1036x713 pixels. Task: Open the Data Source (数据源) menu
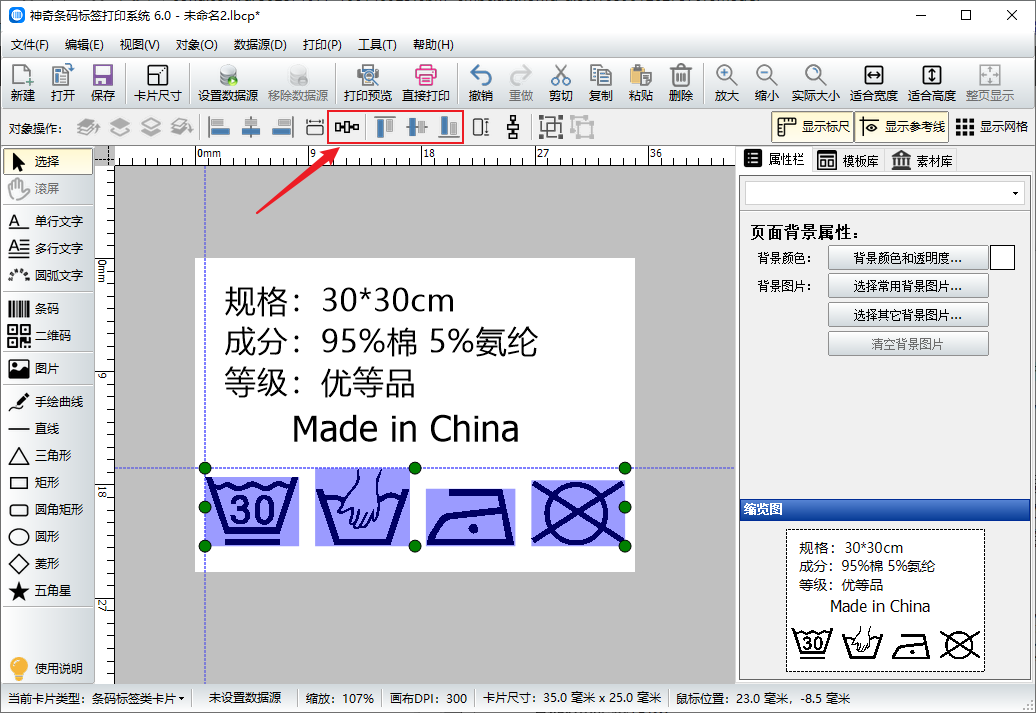tap(260, 45)
